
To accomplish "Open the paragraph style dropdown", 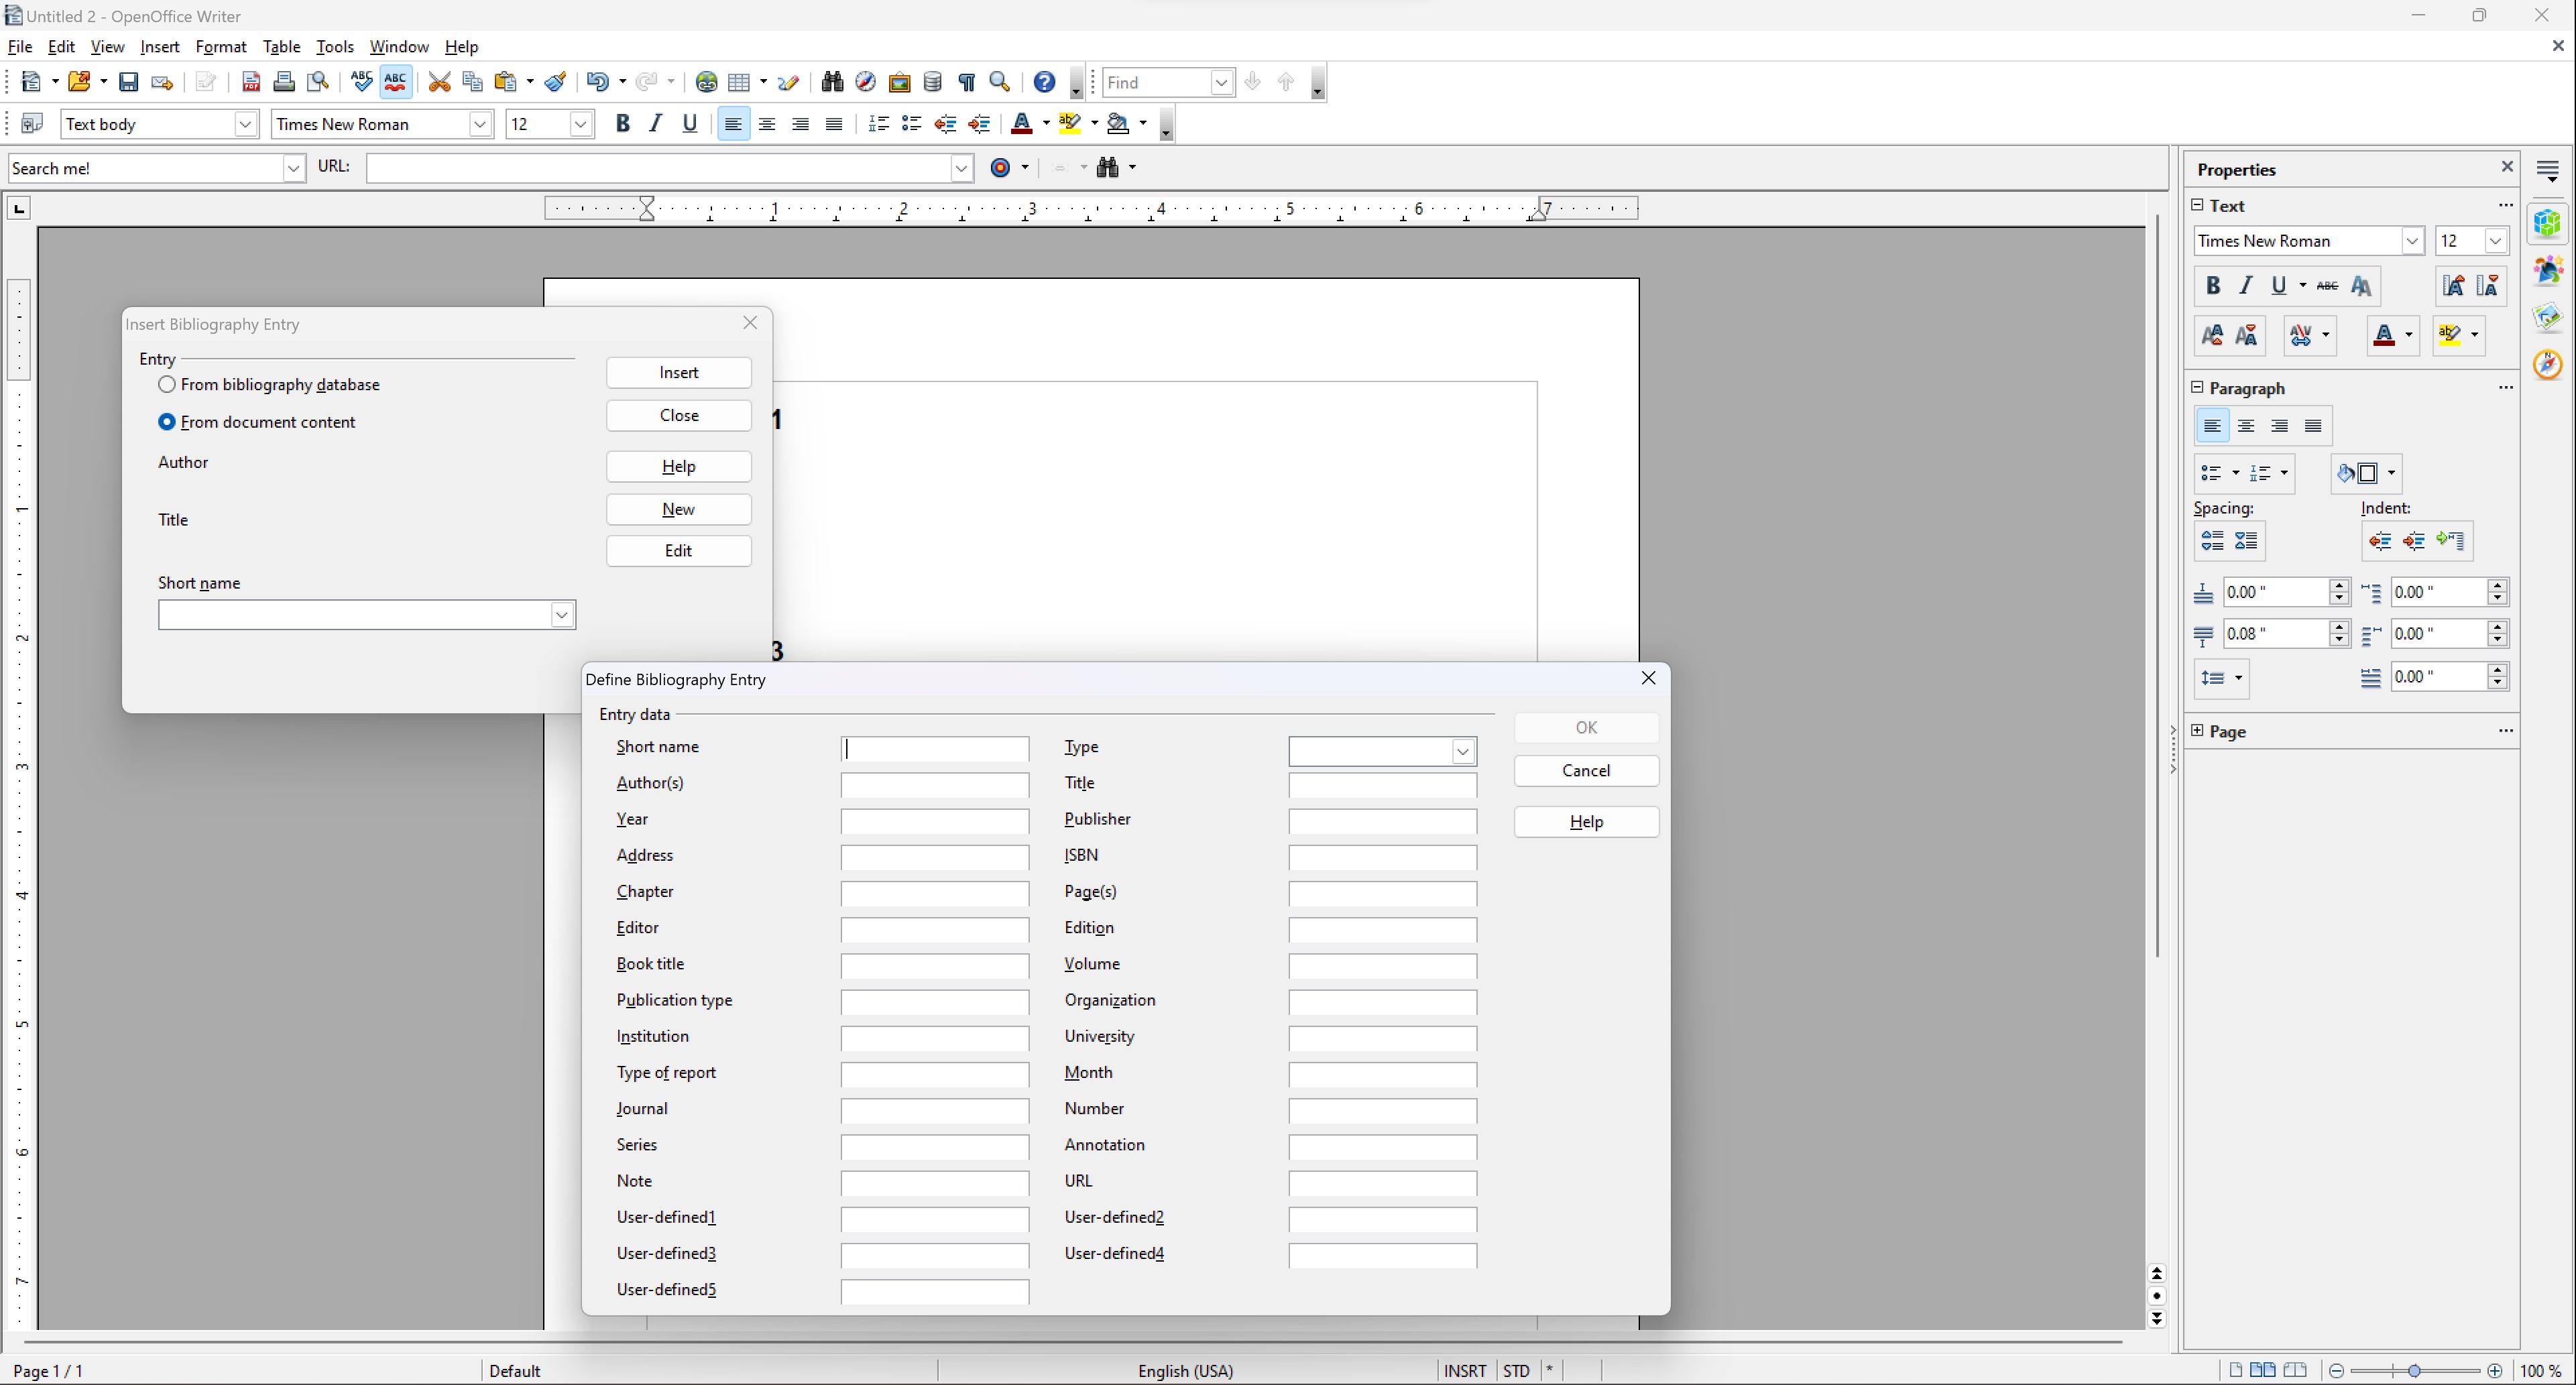I will coord(246,124).
